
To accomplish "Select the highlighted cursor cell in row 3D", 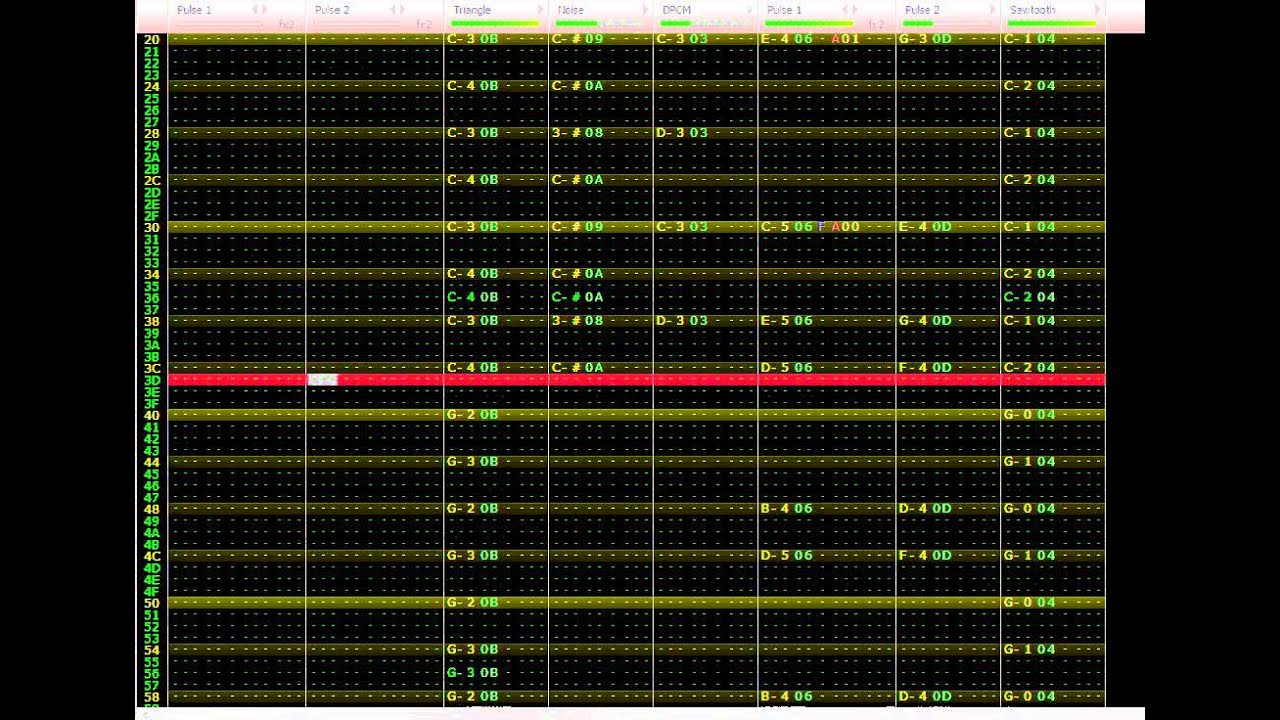I will pyautogui.click(x=323, y=380).
